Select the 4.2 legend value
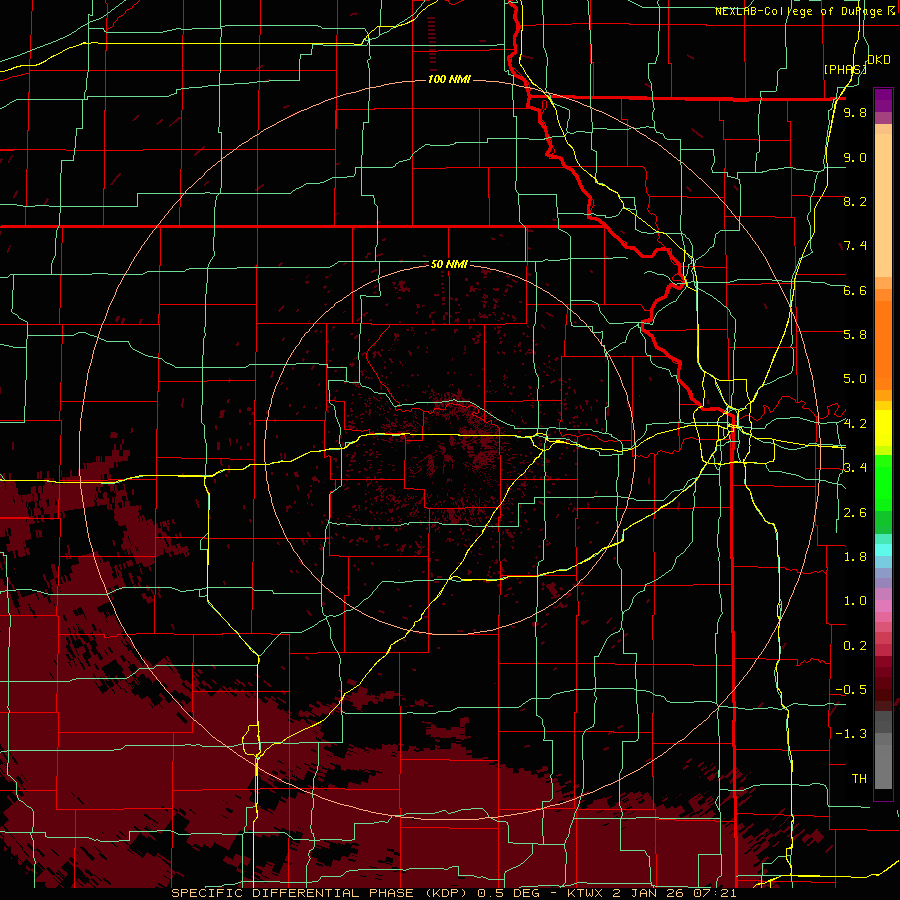 pos(855,424)
